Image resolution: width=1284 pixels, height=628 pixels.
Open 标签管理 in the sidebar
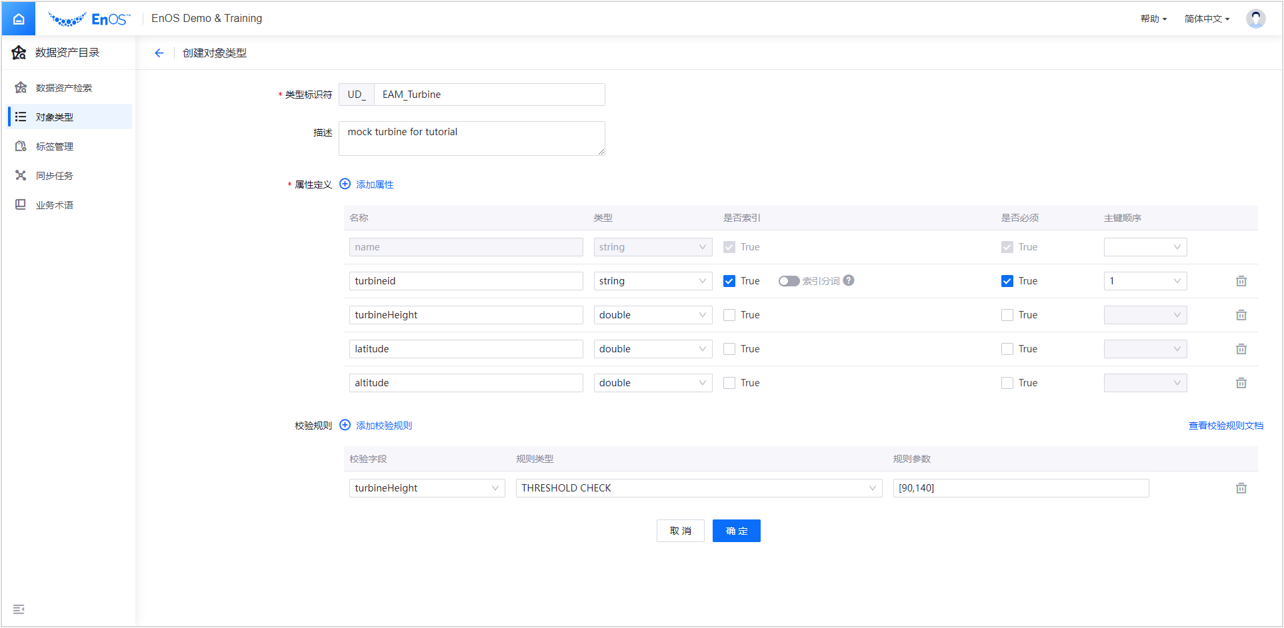click(55, 147)
